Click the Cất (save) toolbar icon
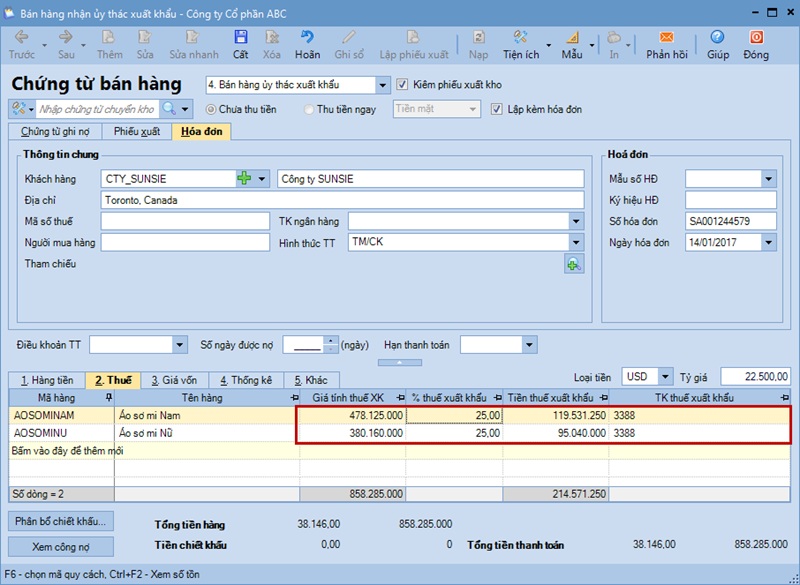The image size is (800, 585). point(240,43)
